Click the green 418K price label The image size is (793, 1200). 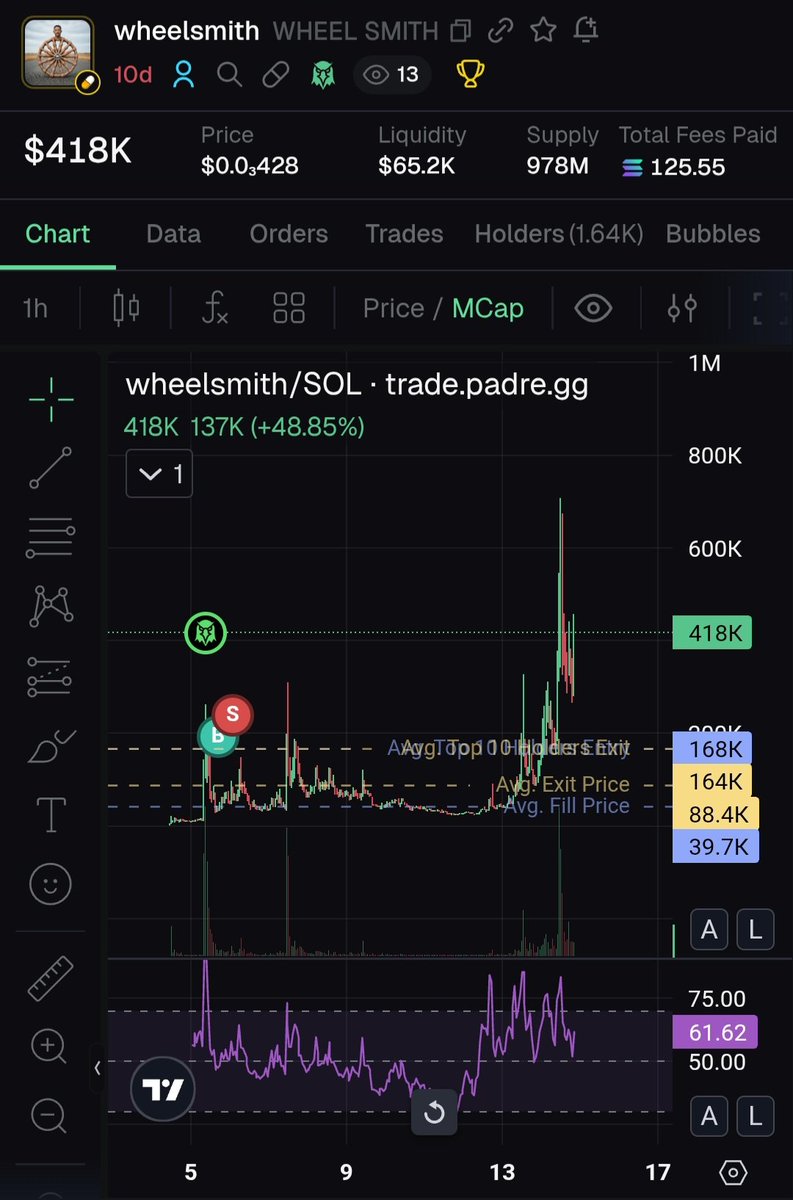(x=712, y=633)
